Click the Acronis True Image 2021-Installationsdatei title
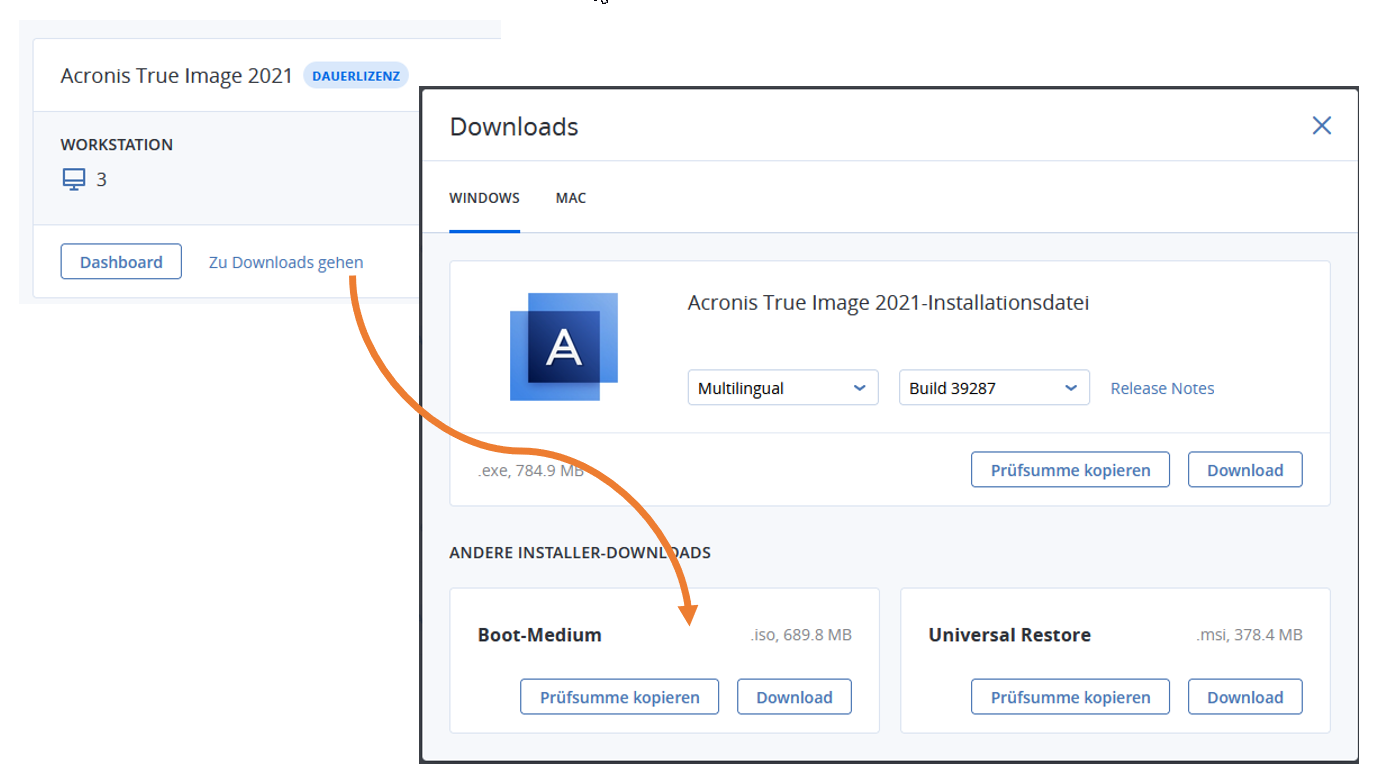Screen dimensions: 1379x770 [x=888, y=303]
